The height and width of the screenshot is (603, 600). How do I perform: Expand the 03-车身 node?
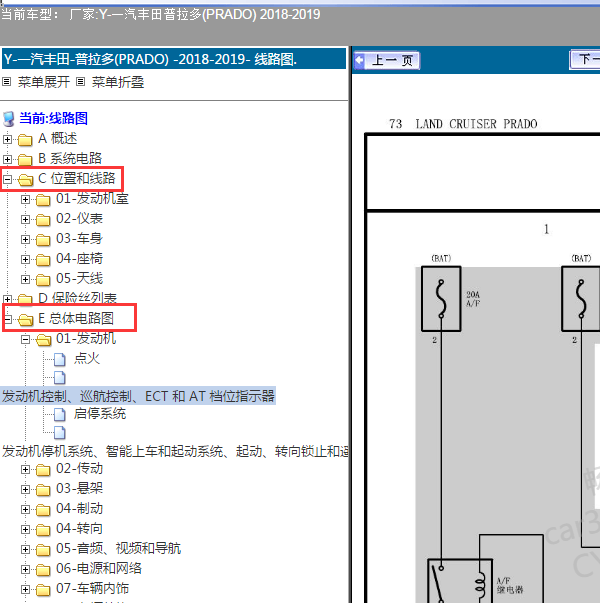click(x=25, y=239)
